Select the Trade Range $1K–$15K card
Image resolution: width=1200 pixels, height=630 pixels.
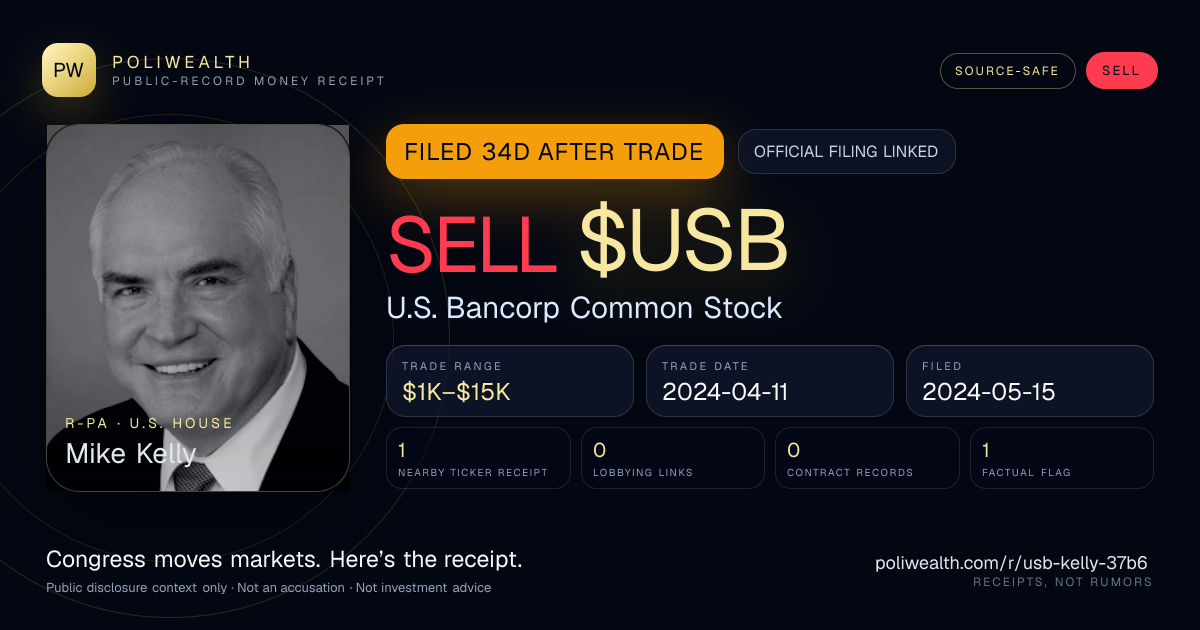[x=510, y=381]
